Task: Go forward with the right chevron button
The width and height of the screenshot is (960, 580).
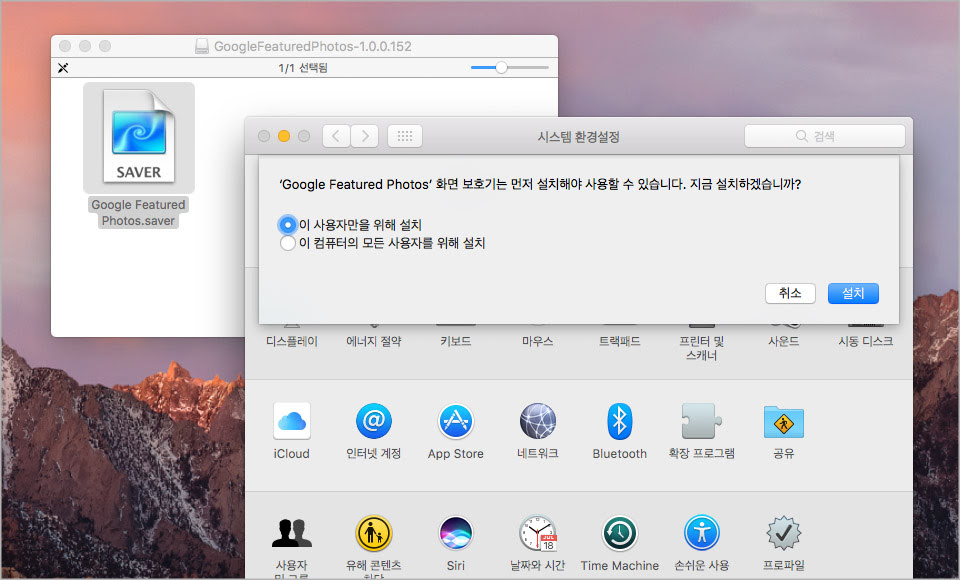Action: pyautogui.click(x=365, y=136)
